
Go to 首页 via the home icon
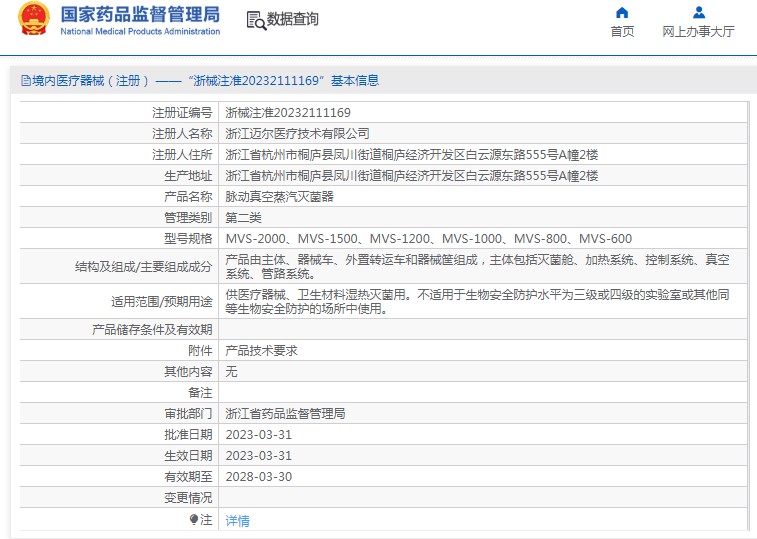pyautogui.click(x=622, y=13)
